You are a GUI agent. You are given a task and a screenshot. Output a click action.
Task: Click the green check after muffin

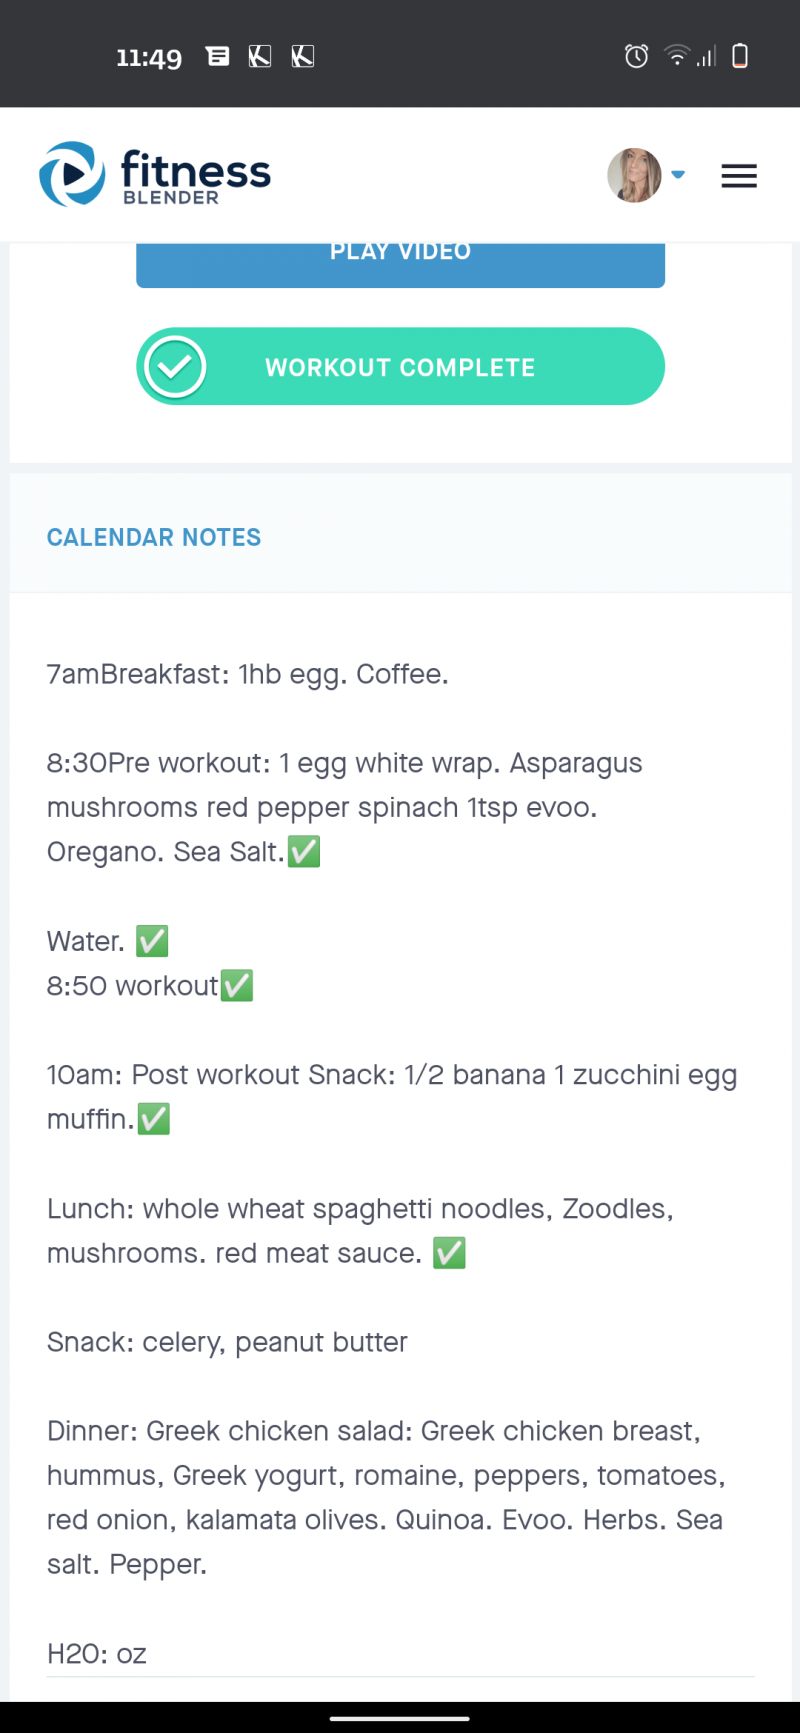coord(154,1119)
